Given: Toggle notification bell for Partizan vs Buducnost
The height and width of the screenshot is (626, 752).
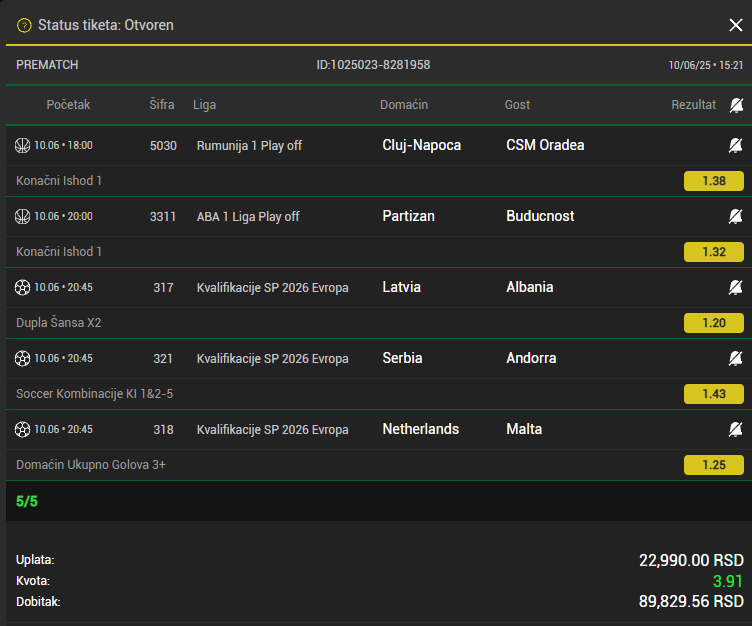Looking at the screenshot, I should [735, 216].
